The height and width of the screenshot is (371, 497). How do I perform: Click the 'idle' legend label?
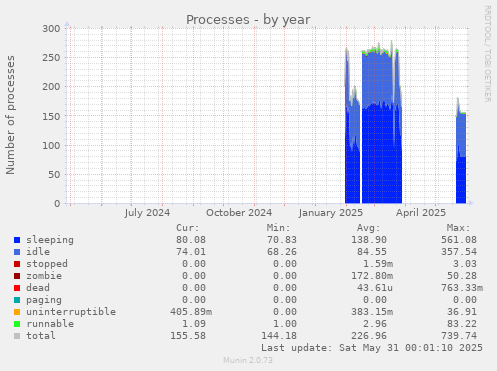point(38,252)
